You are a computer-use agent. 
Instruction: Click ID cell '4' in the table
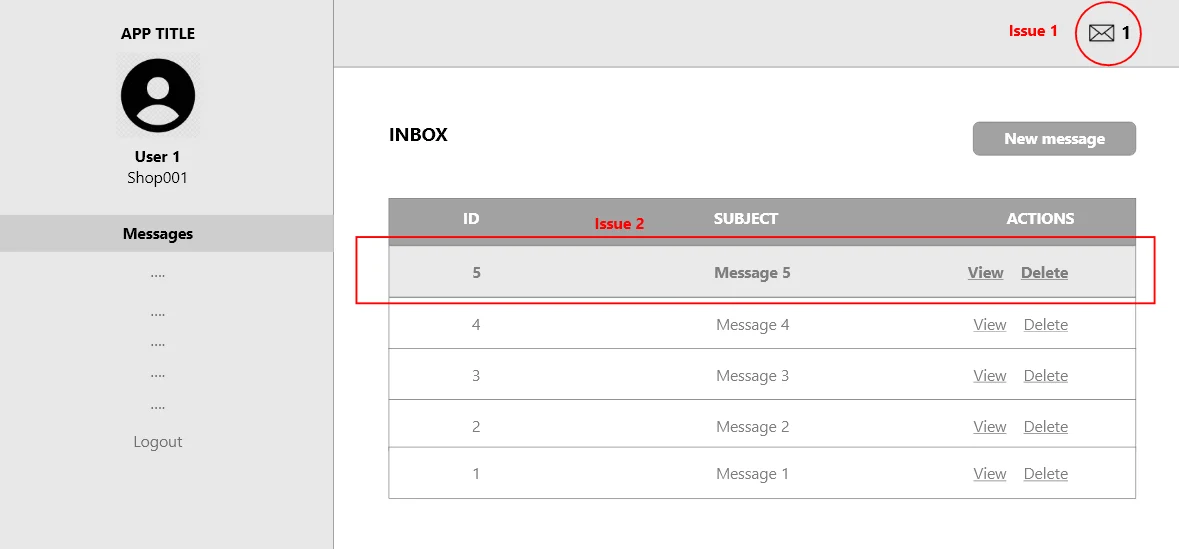pos(476,325)
